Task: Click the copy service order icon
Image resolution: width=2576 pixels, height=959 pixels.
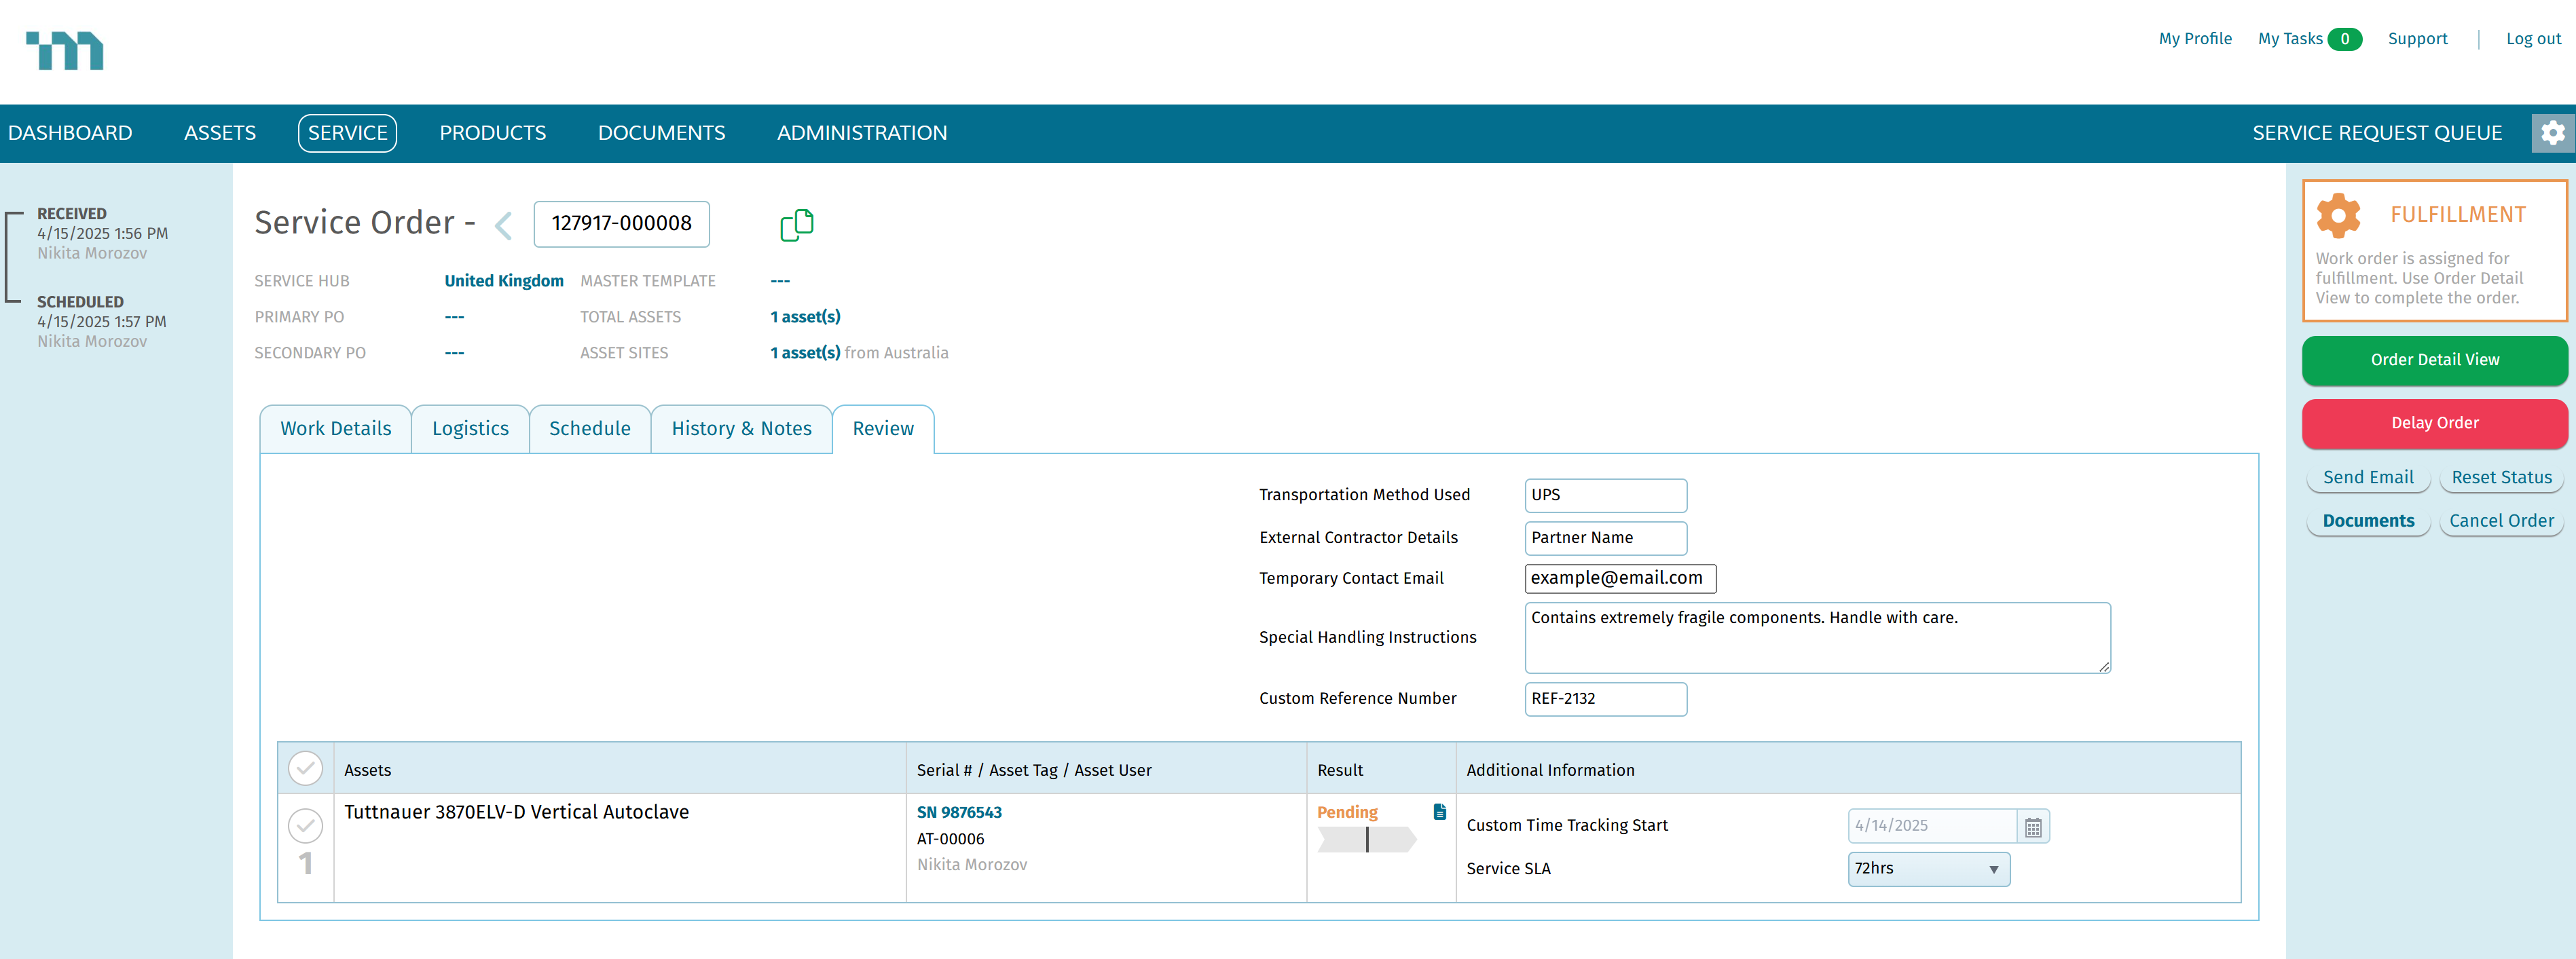Action: pyautogui.click(x=796, y=225)
